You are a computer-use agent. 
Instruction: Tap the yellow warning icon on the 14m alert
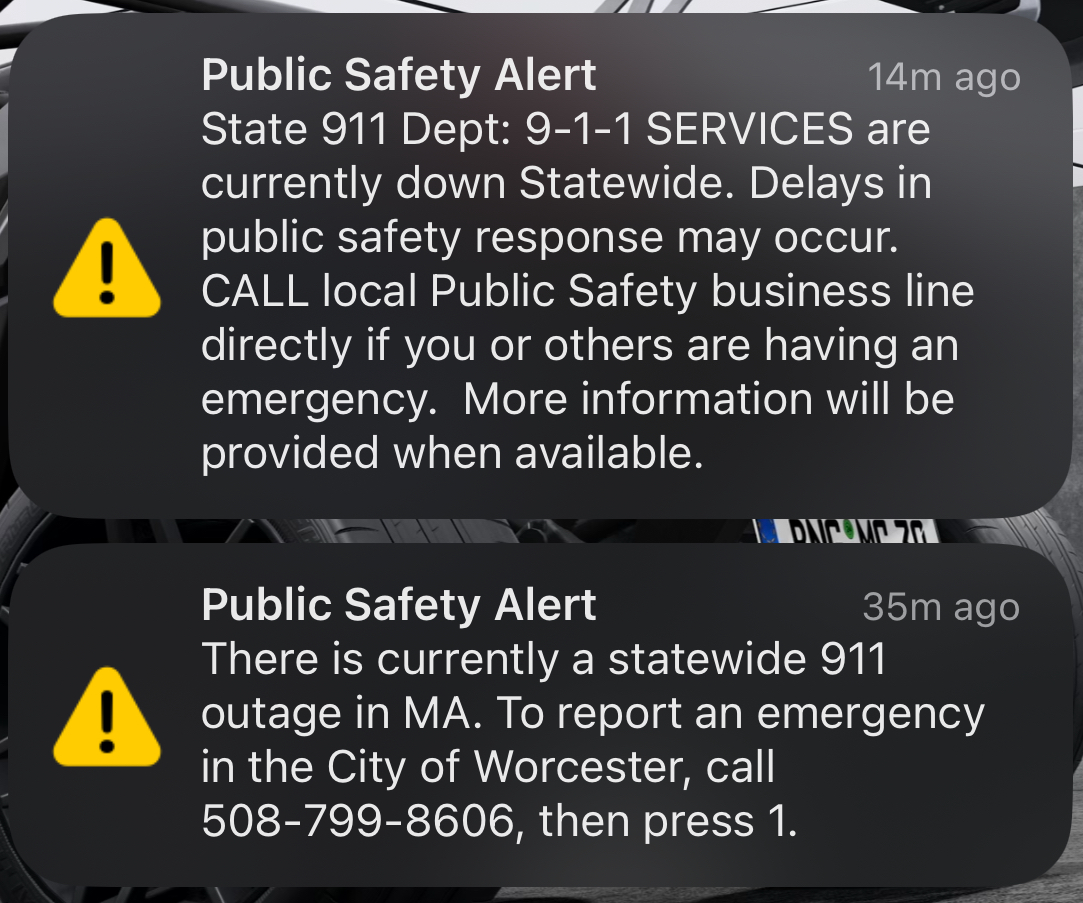(107, 268)
